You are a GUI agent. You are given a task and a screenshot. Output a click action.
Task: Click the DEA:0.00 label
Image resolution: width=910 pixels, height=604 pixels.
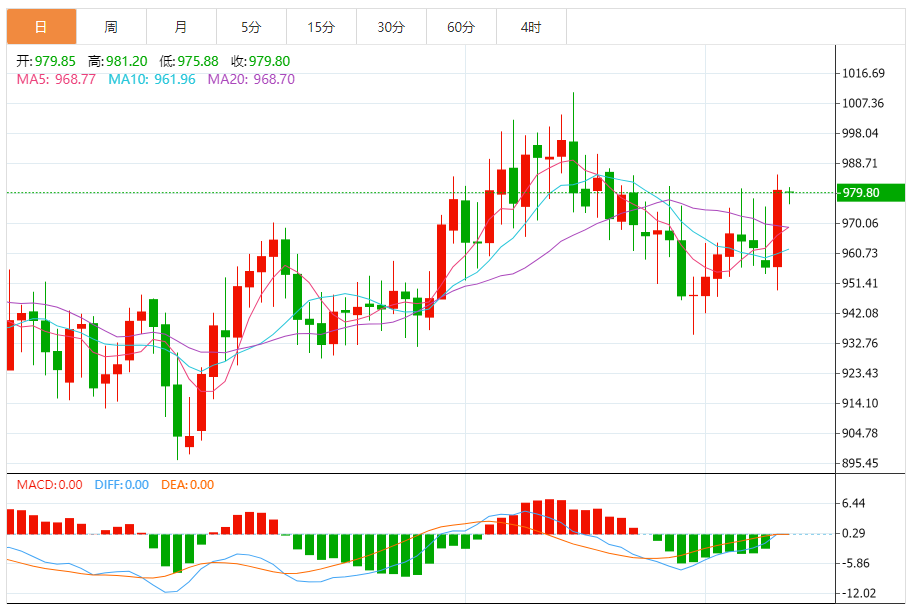pos(187,484)
